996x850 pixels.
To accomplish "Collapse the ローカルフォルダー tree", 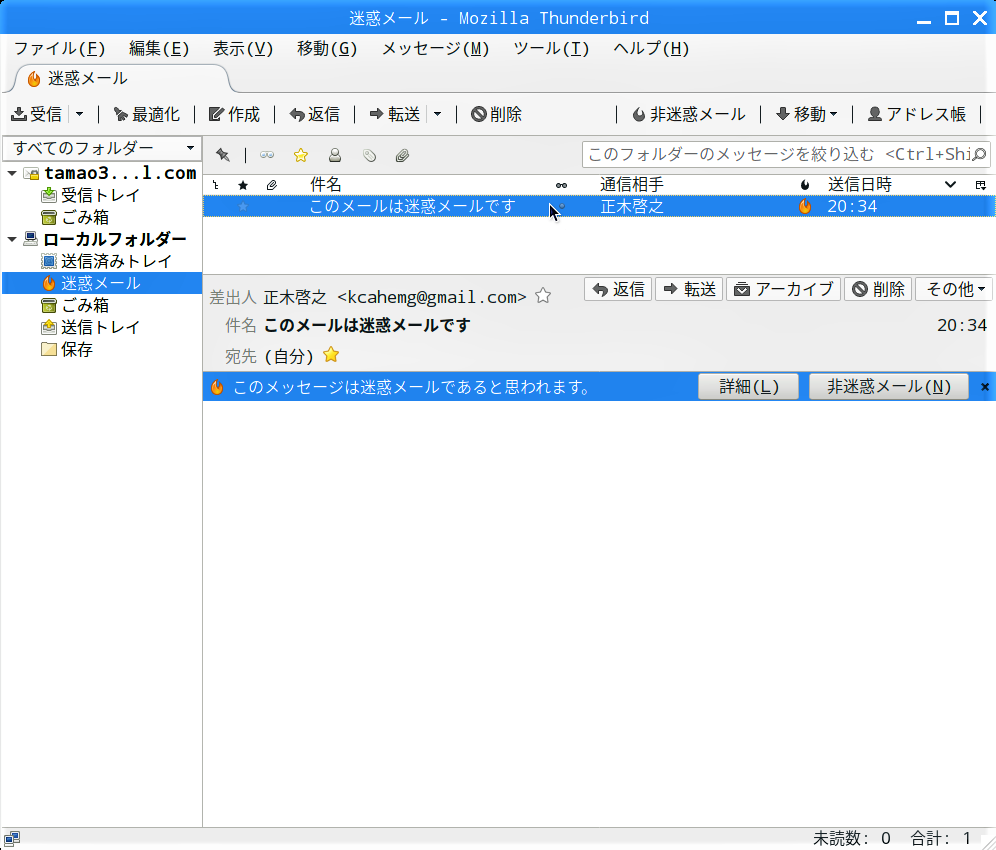I will click(x=12, y=239).
